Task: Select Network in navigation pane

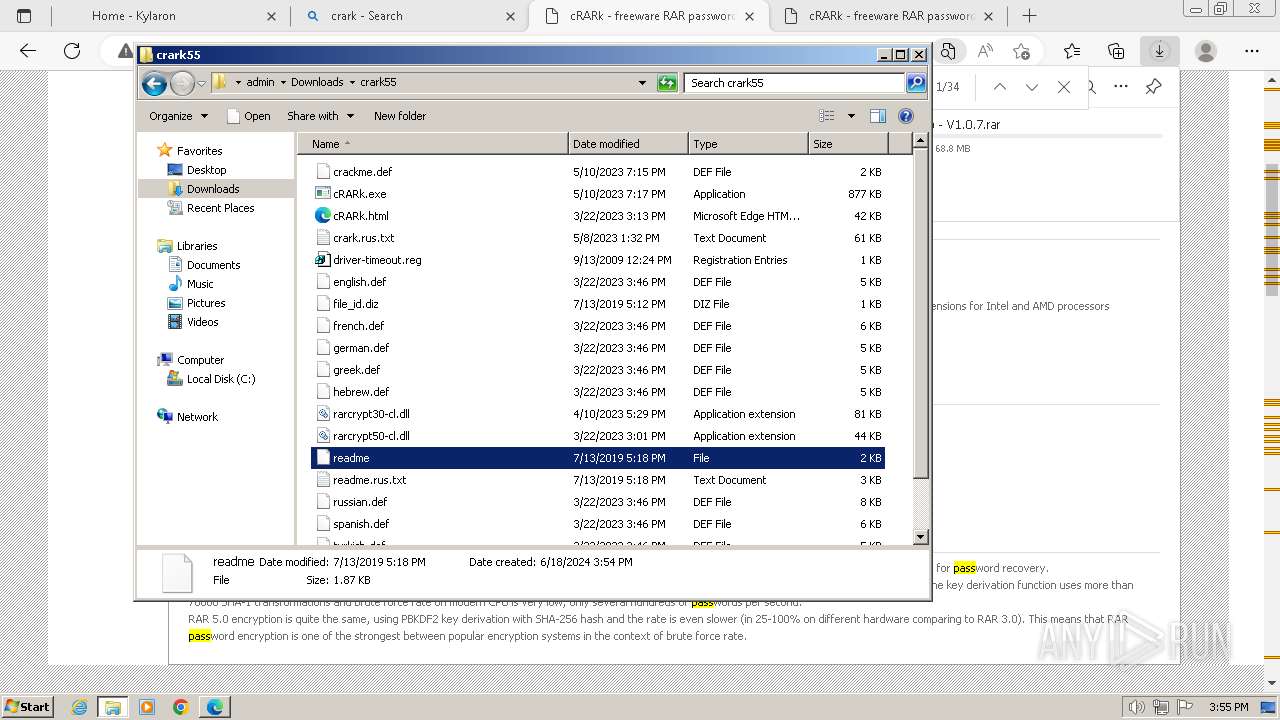Action: (197, 417)
